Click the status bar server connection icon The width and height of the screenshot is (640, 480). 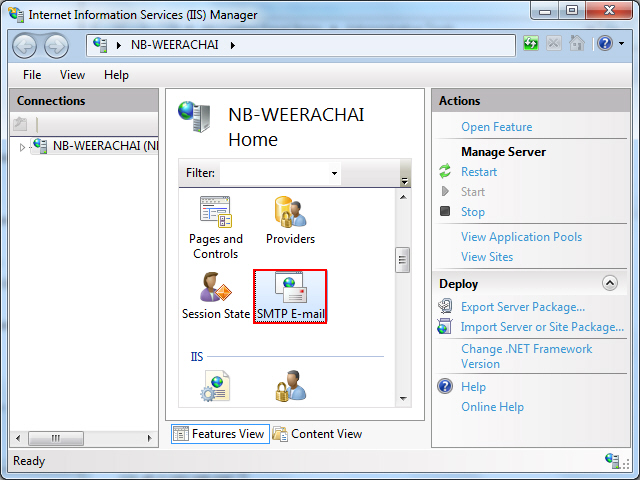point(612,460)
